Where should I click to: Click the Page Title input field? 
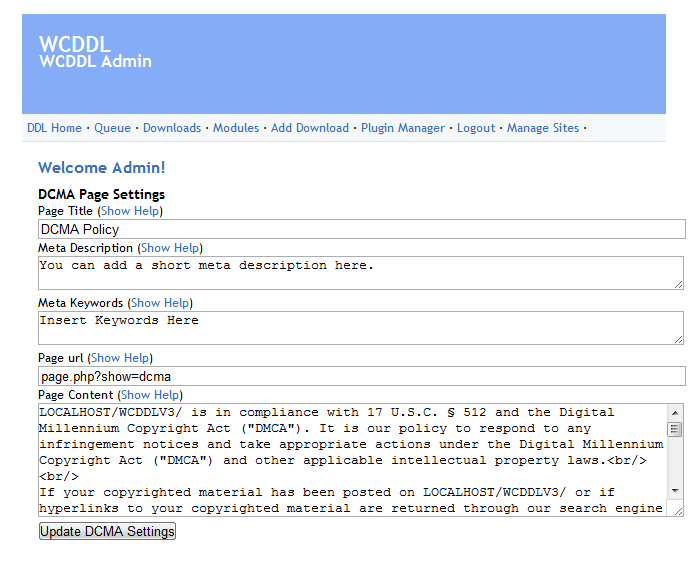[x=360, y=230]
